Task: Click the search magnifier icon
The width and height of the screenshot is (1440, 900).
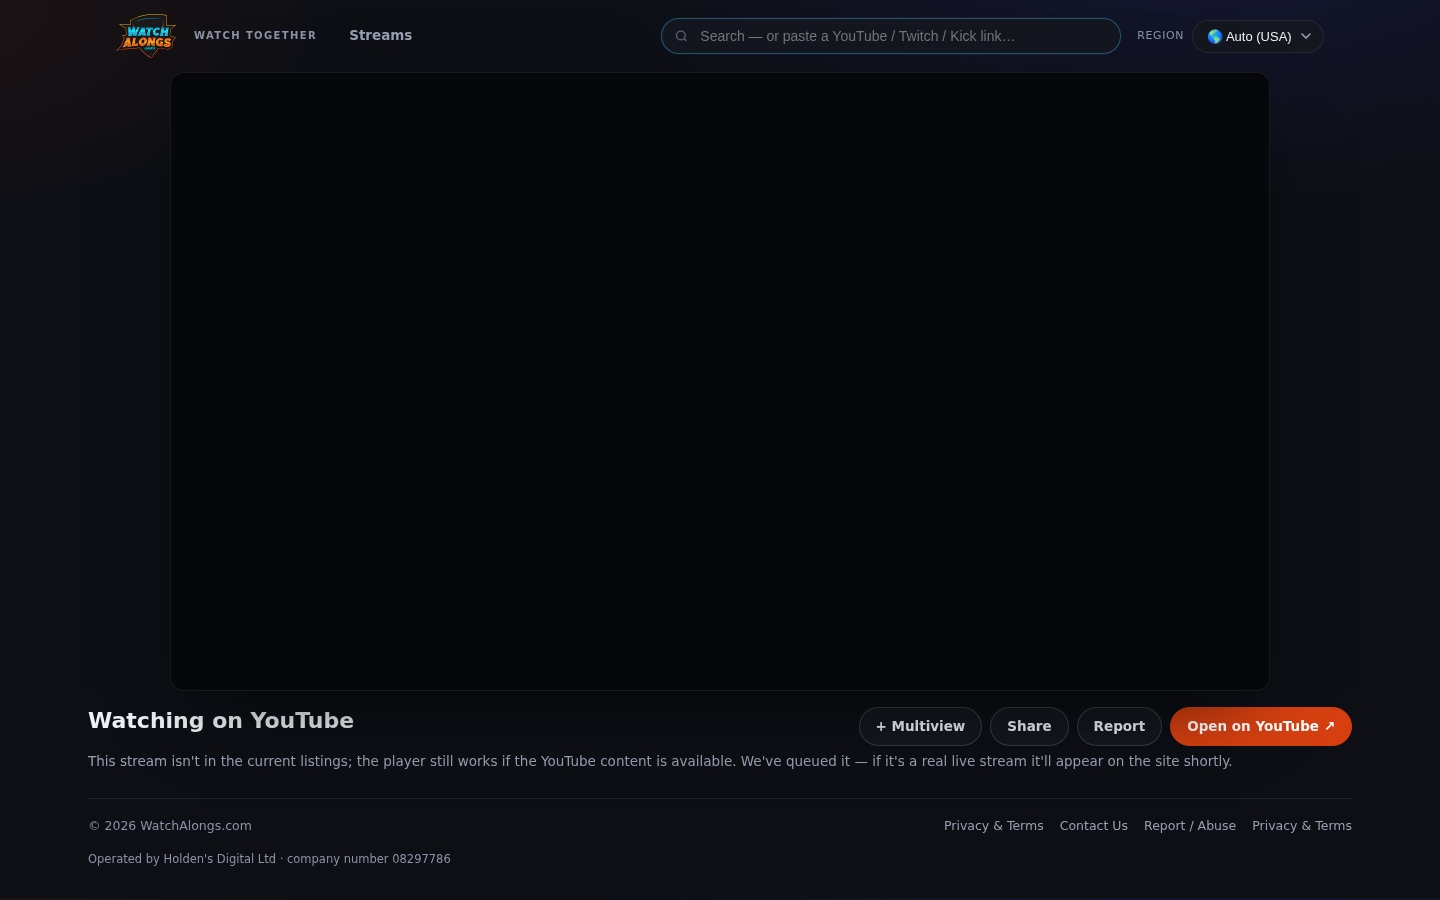Action: (682, 36)
